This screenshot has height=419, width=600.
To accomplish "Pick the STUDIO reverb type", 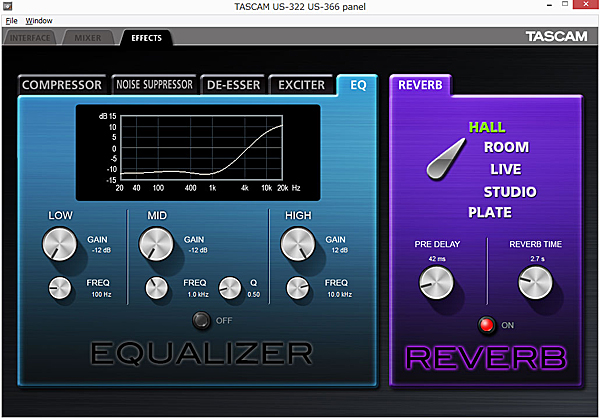I will click(x=510, y=191).
